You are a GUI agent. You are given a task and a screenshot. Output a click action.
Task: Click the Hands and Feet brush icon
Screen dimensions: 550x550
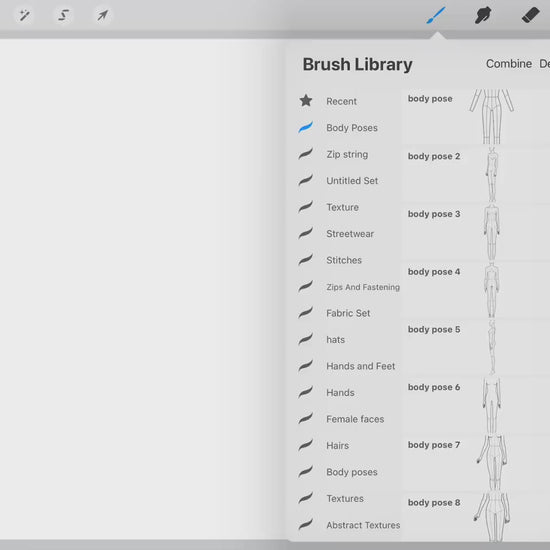tap(306, 366)
